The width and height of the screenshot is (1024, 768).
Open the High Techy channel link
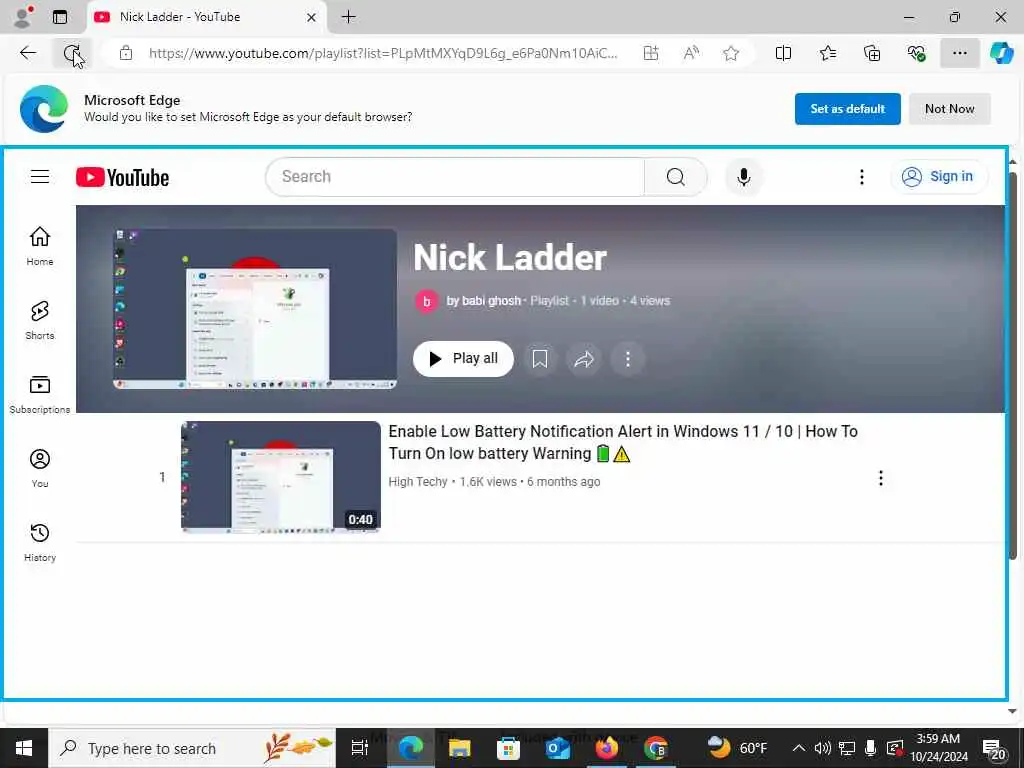click(x=418, y=482)
